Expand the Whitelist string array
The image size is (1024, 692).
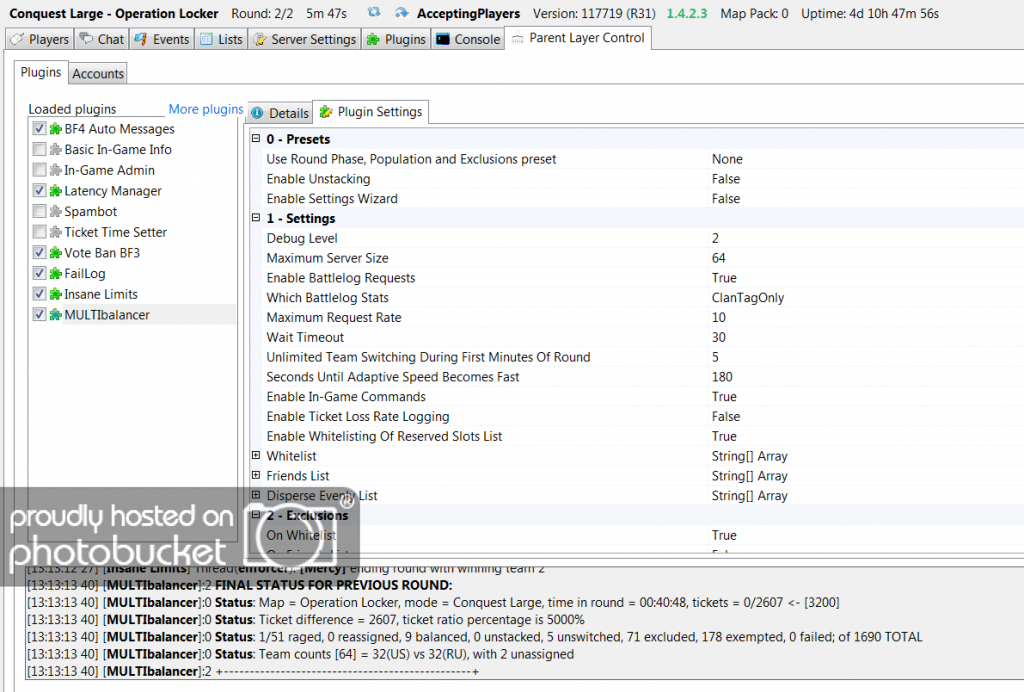click(256, 456)
